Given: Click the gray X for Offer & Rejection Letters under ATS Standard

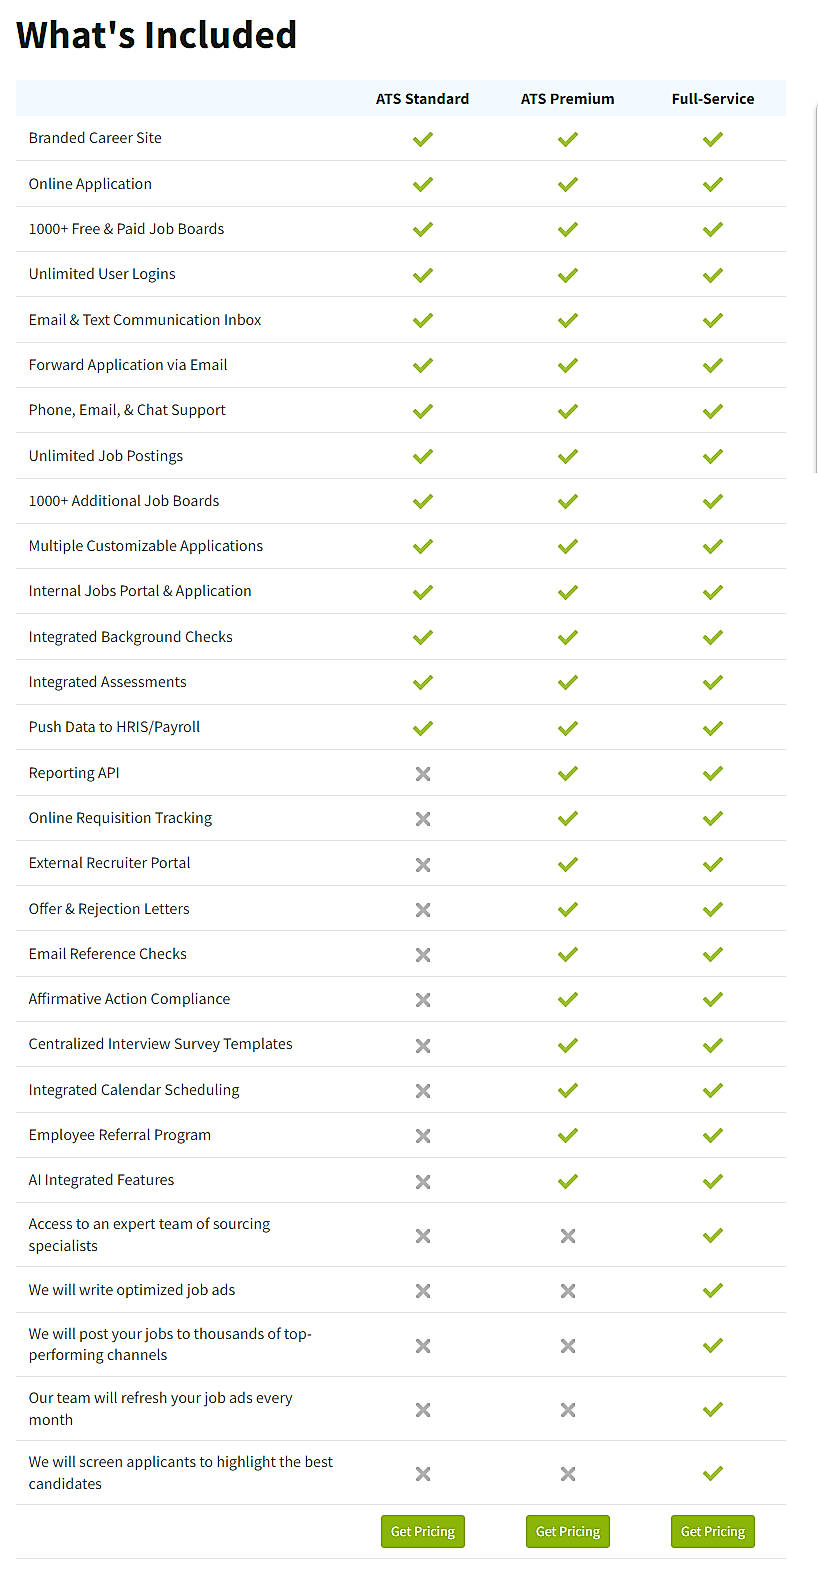Looking at the screenshot, I should point(422,909).
